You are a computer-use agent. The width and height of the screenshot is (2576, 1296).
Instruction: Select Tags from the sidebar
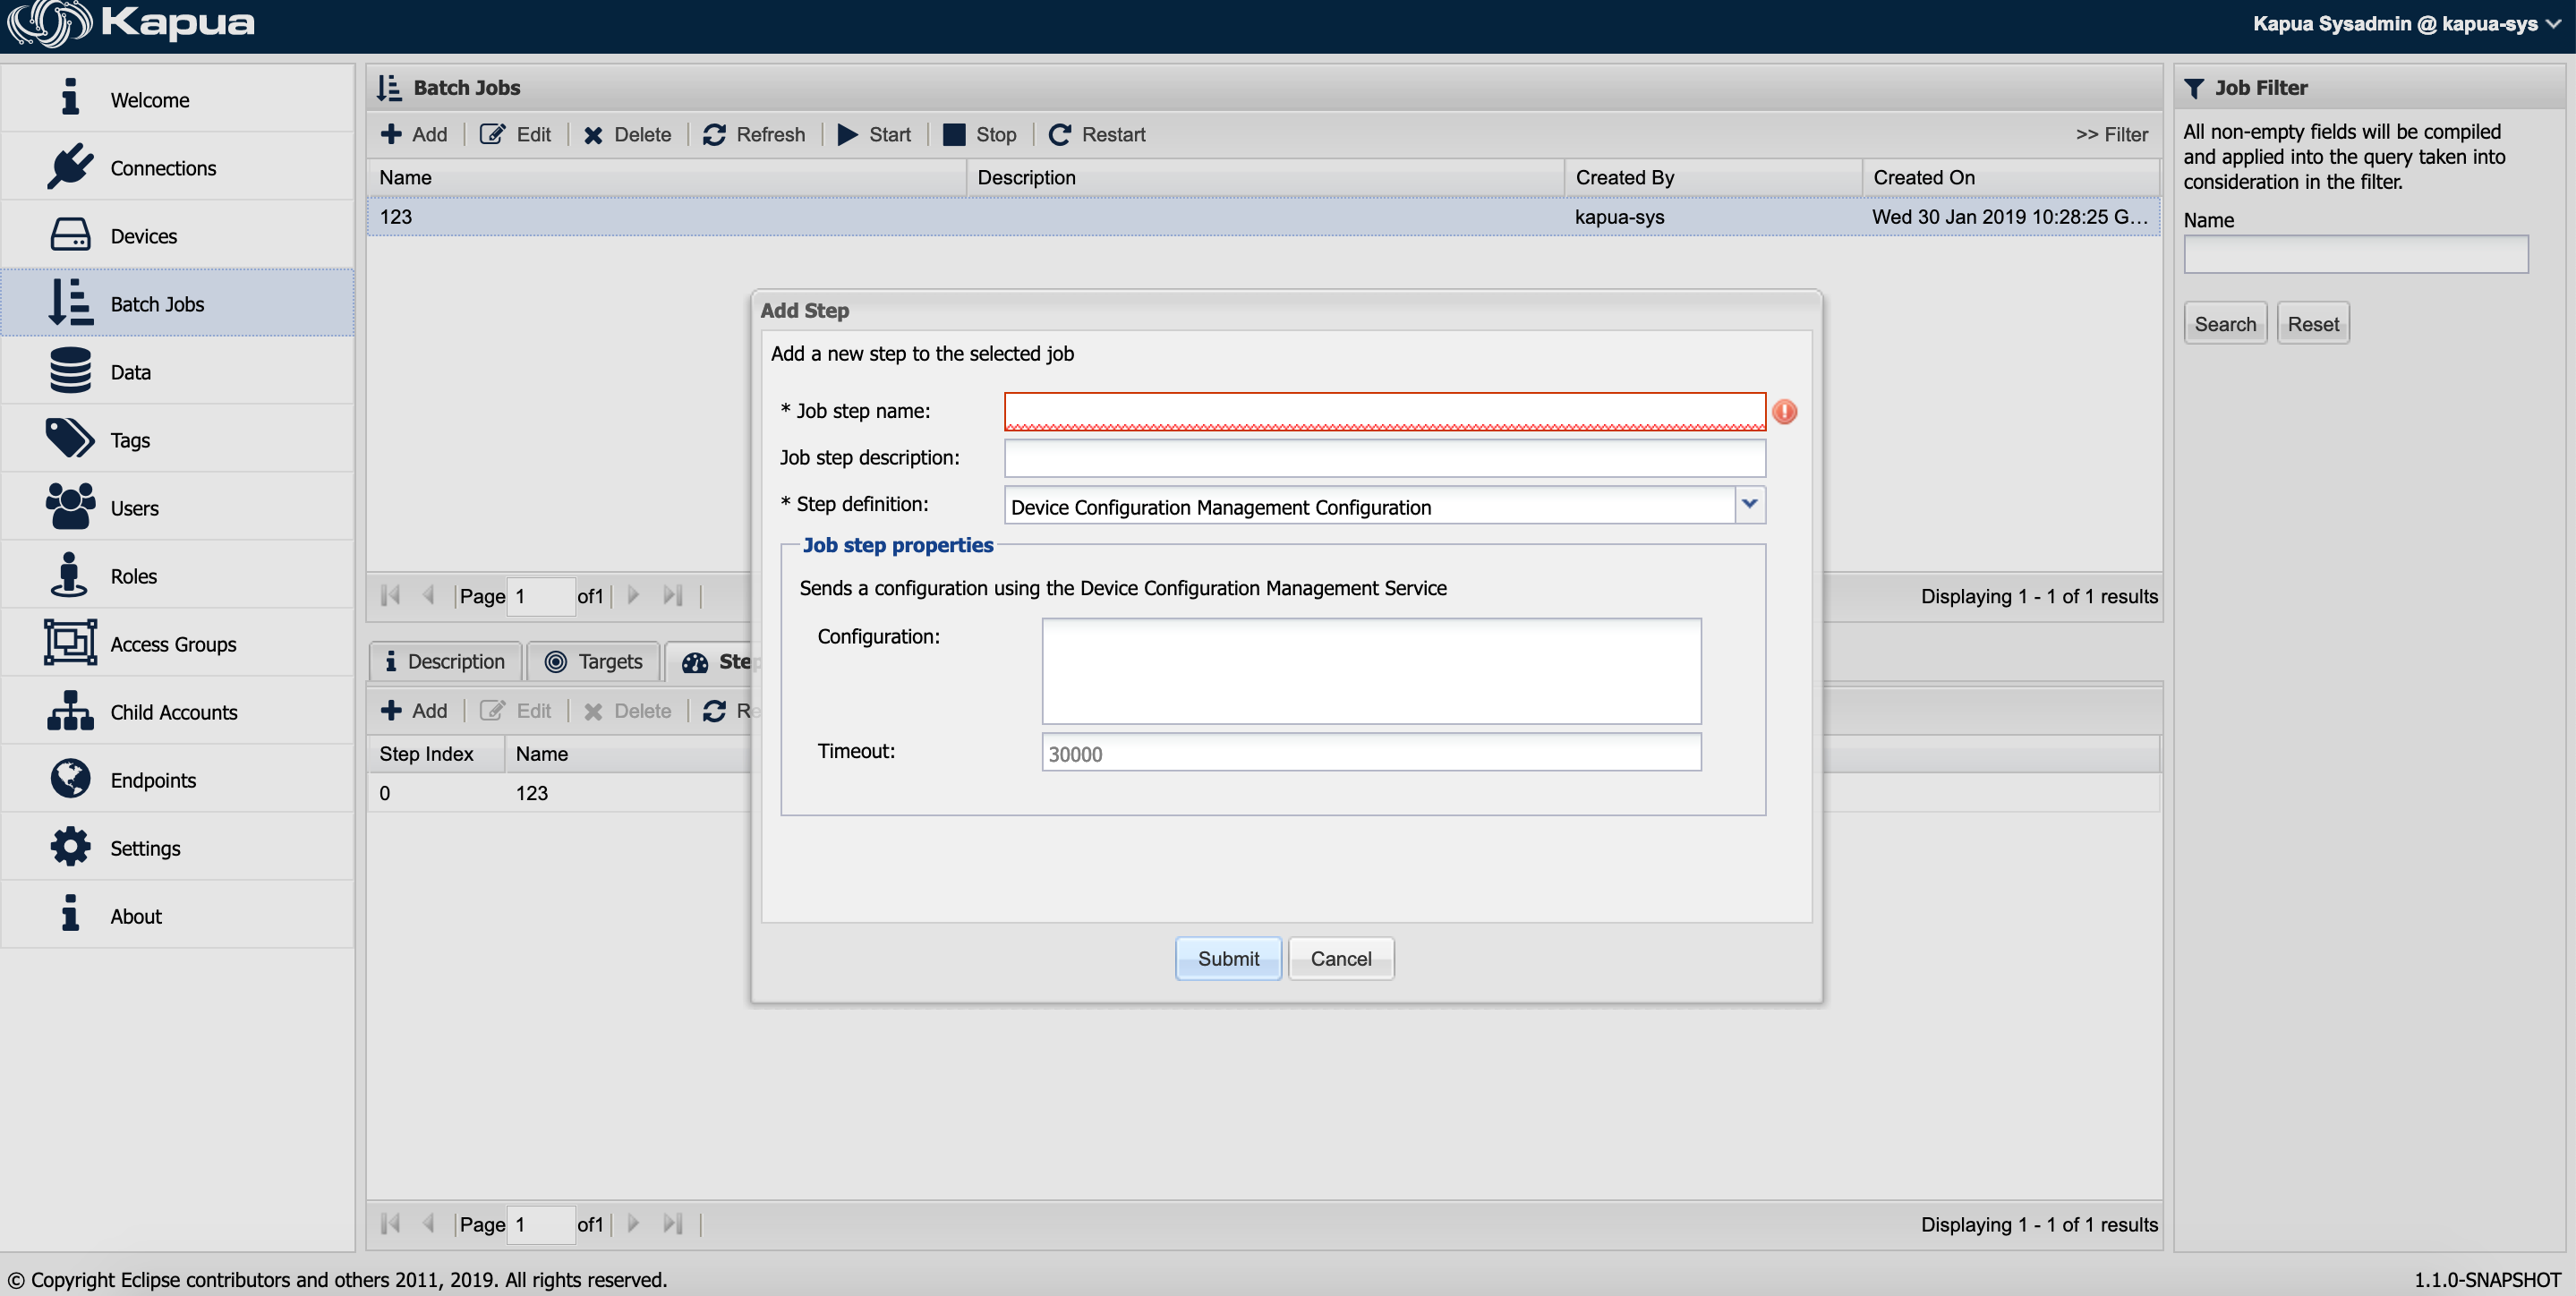point(129,439)
